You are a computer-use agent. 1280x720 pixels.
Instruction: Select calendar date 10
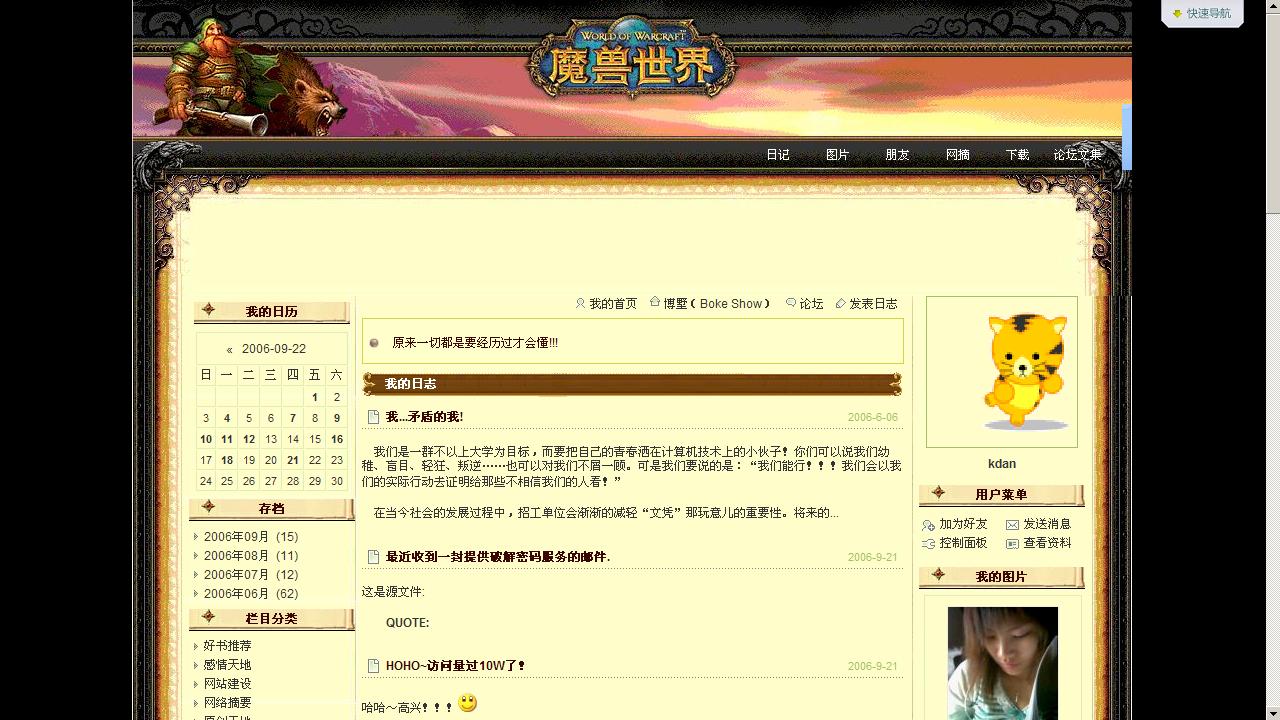206,440
